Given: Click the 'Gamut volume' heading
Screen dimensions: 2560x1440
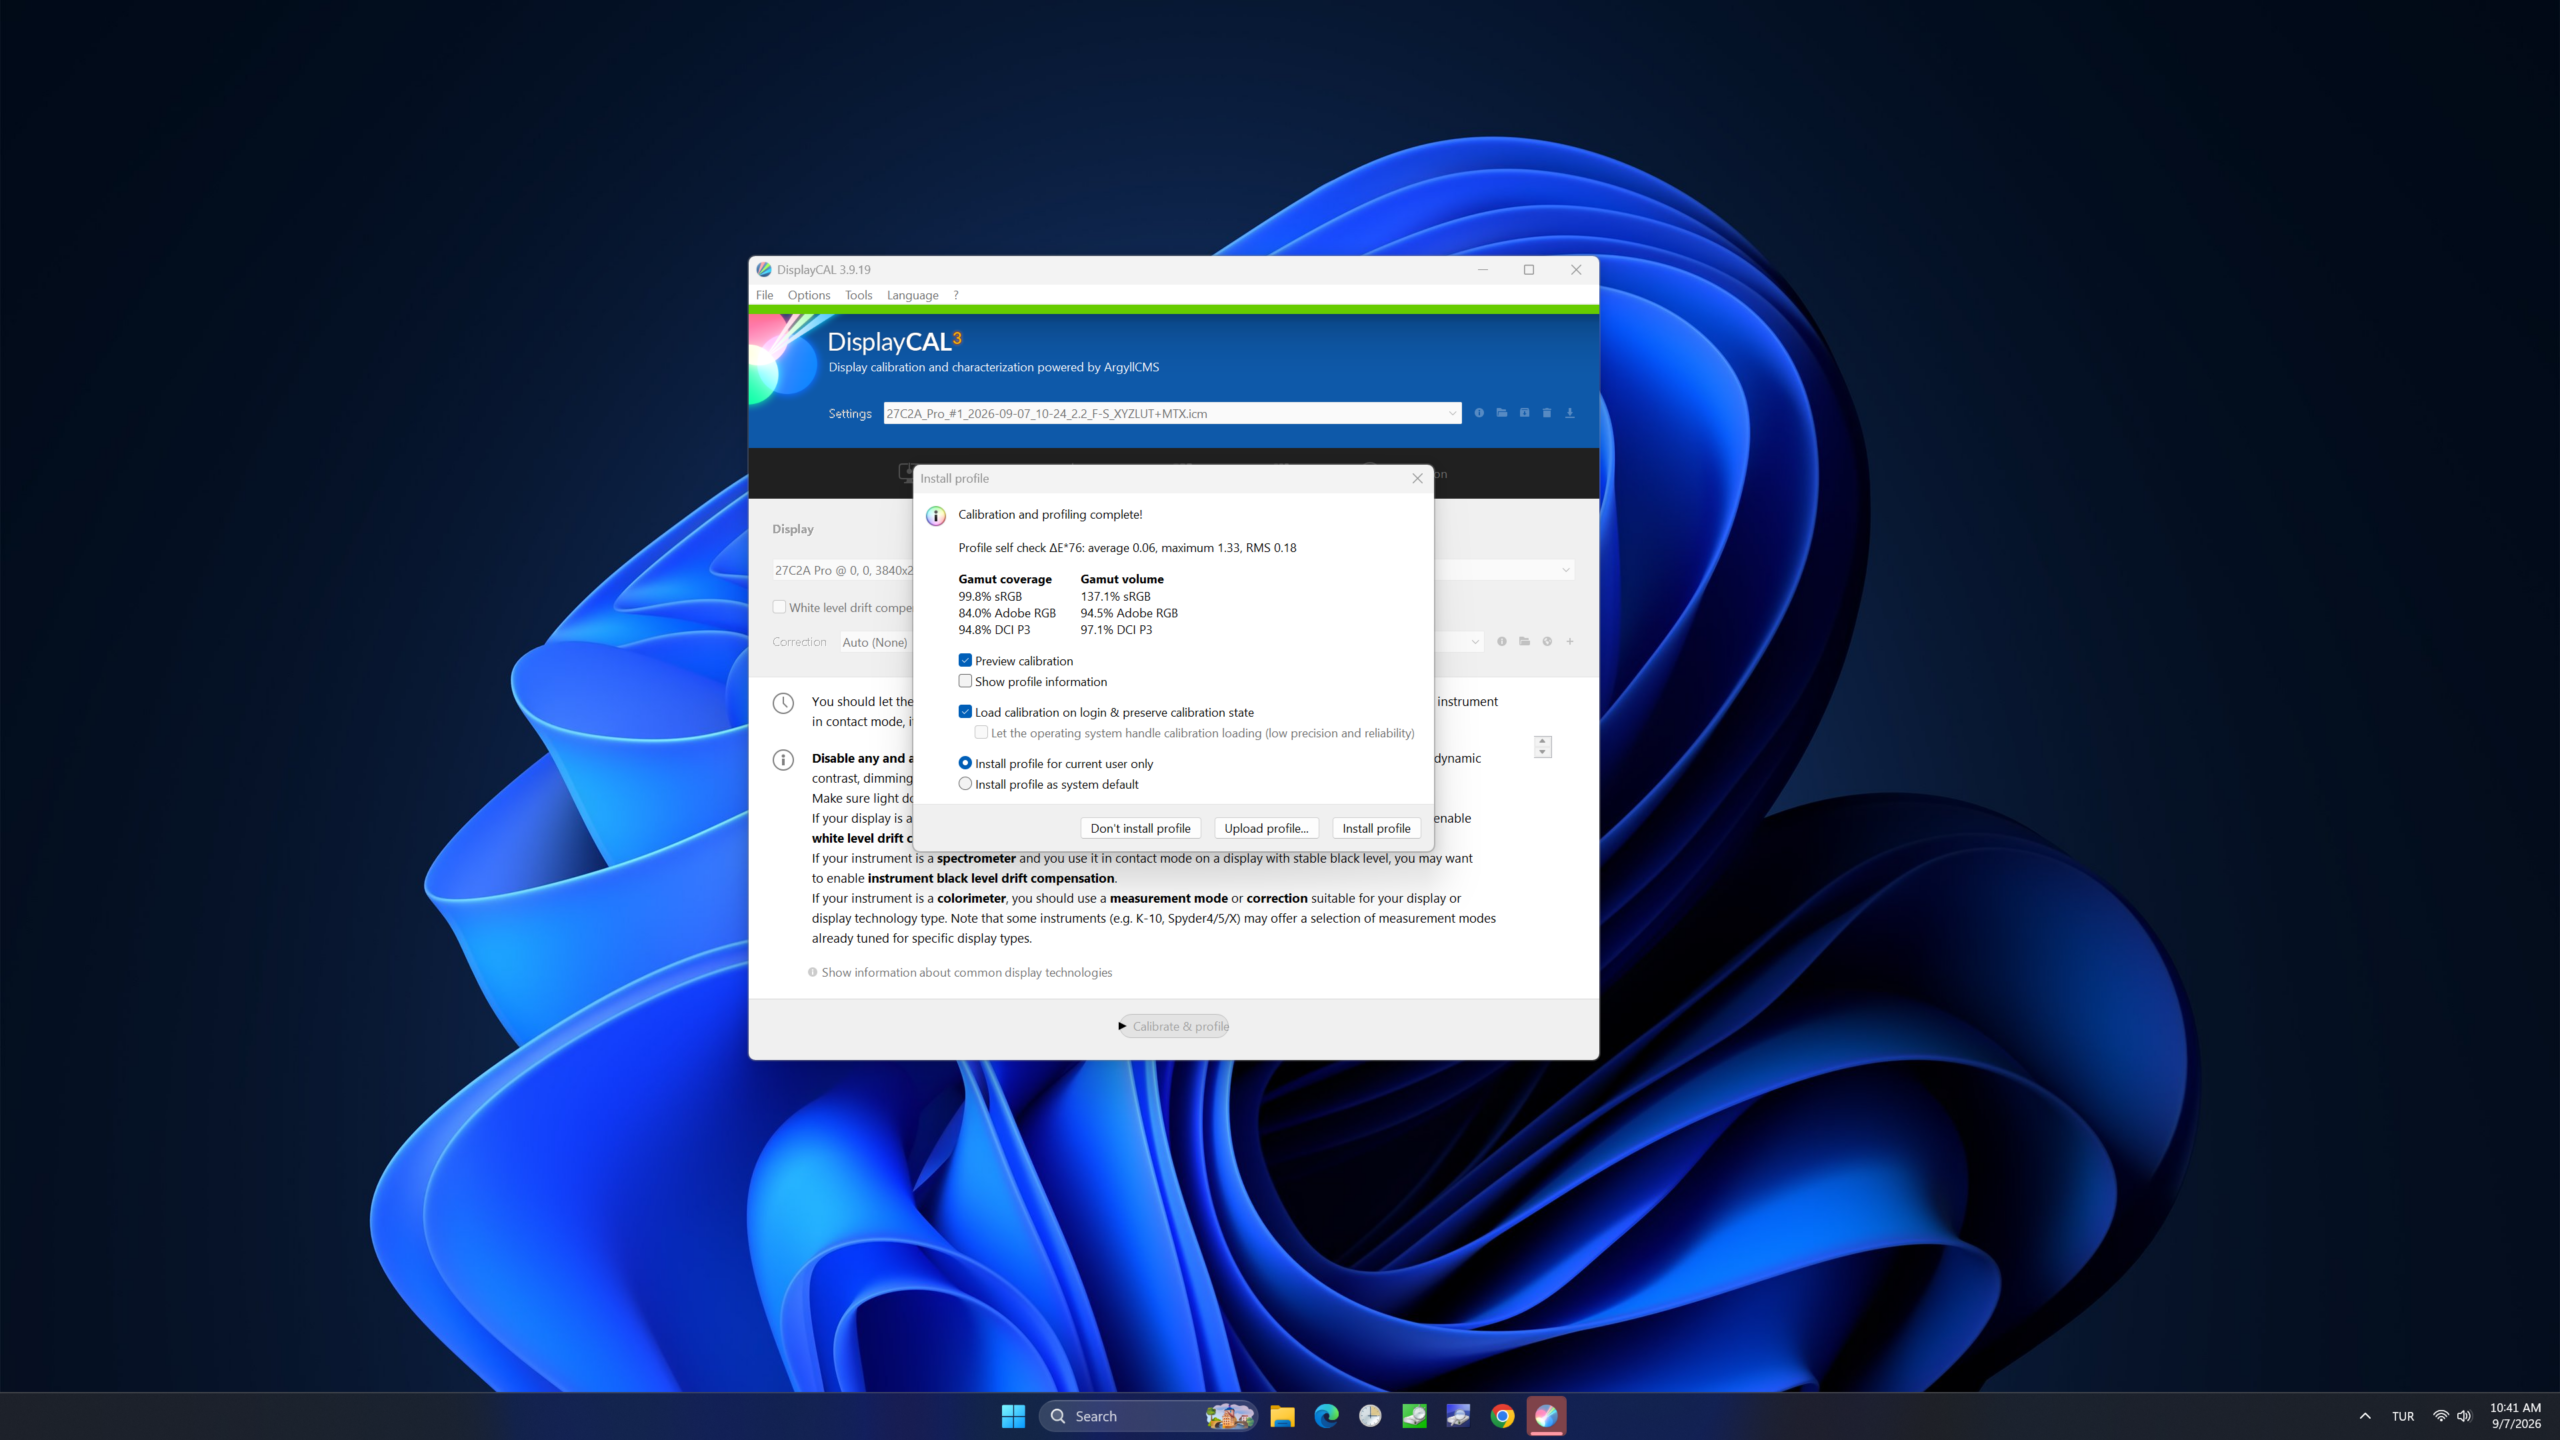Looking at the screenshot, I should [x=1122, y=580].
